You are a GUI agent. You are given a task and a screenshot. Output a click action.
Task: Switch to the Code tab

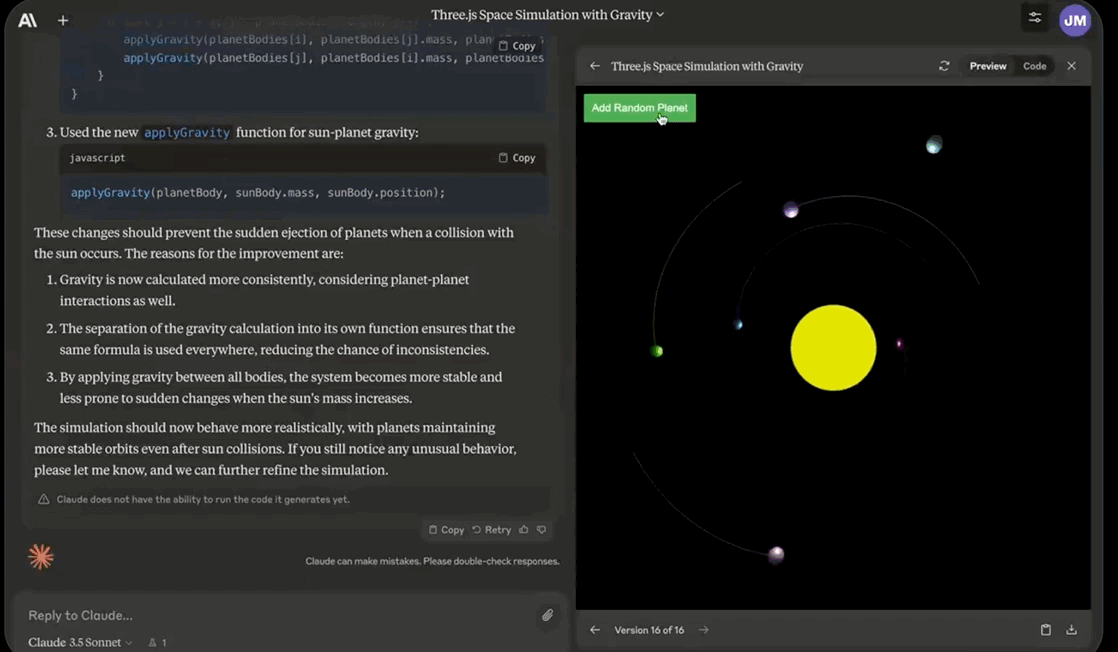tap(1035, 66)
